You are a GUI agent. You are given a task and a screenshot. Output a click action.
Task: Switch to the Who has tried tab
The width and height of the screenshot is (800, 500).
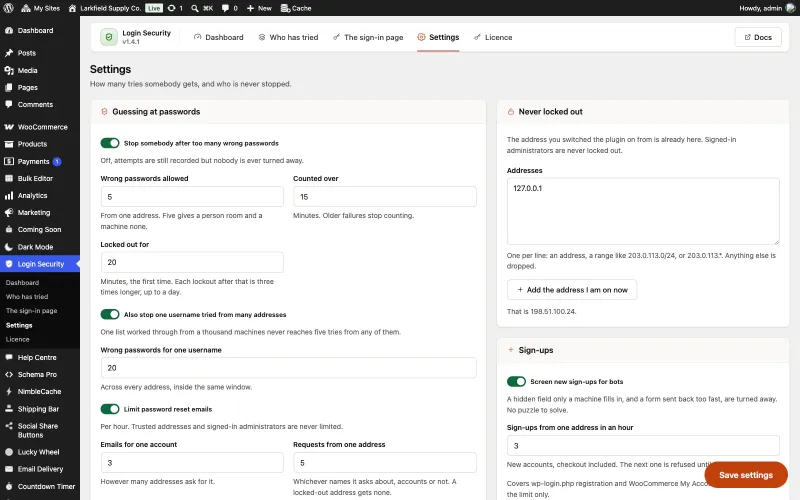pos(288,37)
